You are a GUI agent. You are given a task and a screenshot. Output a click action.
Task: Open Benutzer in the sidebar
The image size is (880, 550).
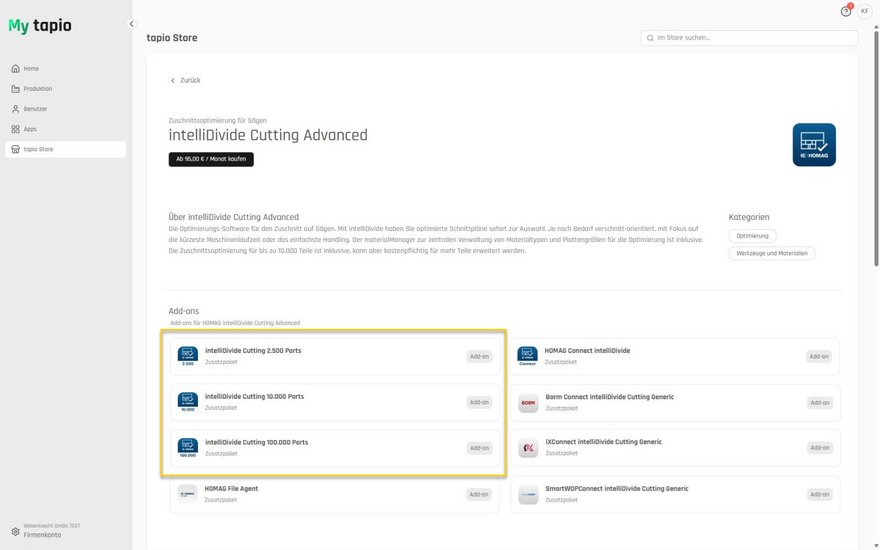pyautogui.click(x=35, y=109)
